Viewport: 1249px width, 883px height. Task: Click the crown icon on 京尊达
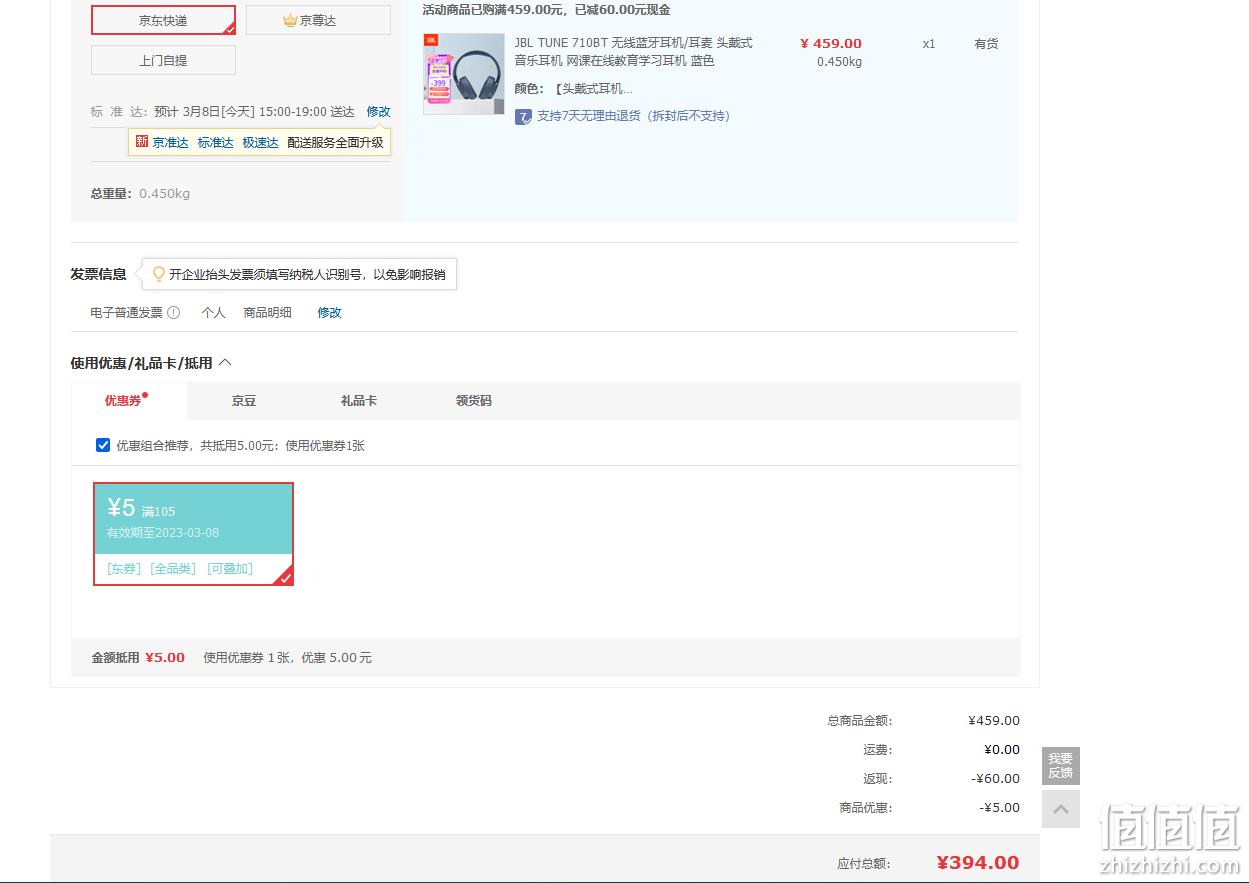pos(290,20)
